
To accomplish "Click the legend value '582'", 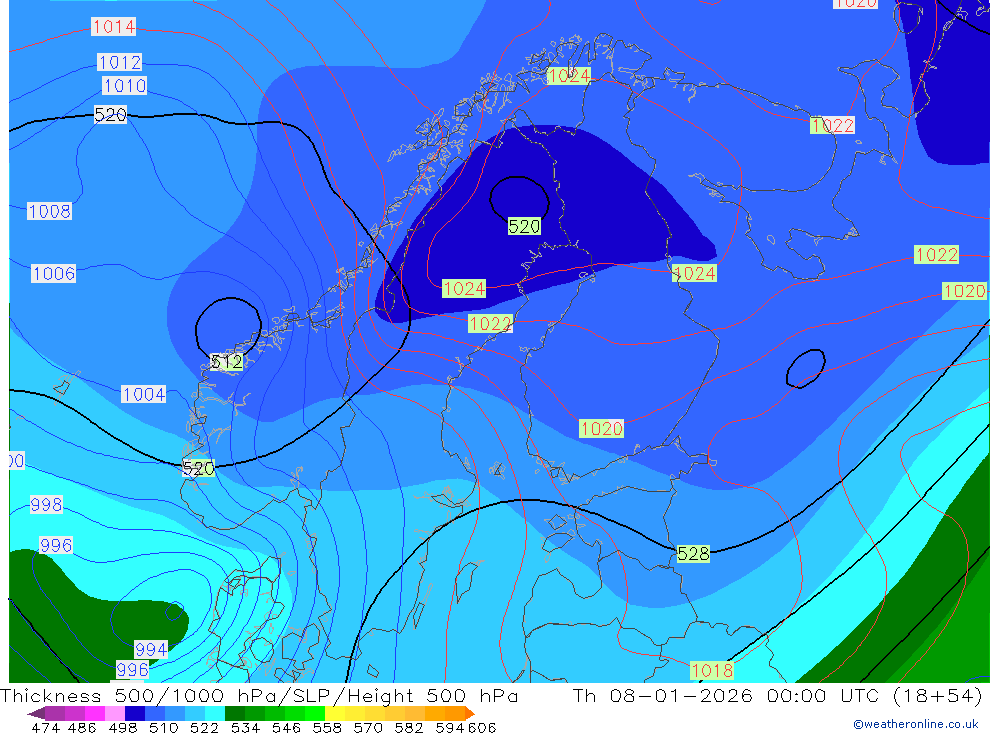I will pyautogui.click(x=408, y=727).
